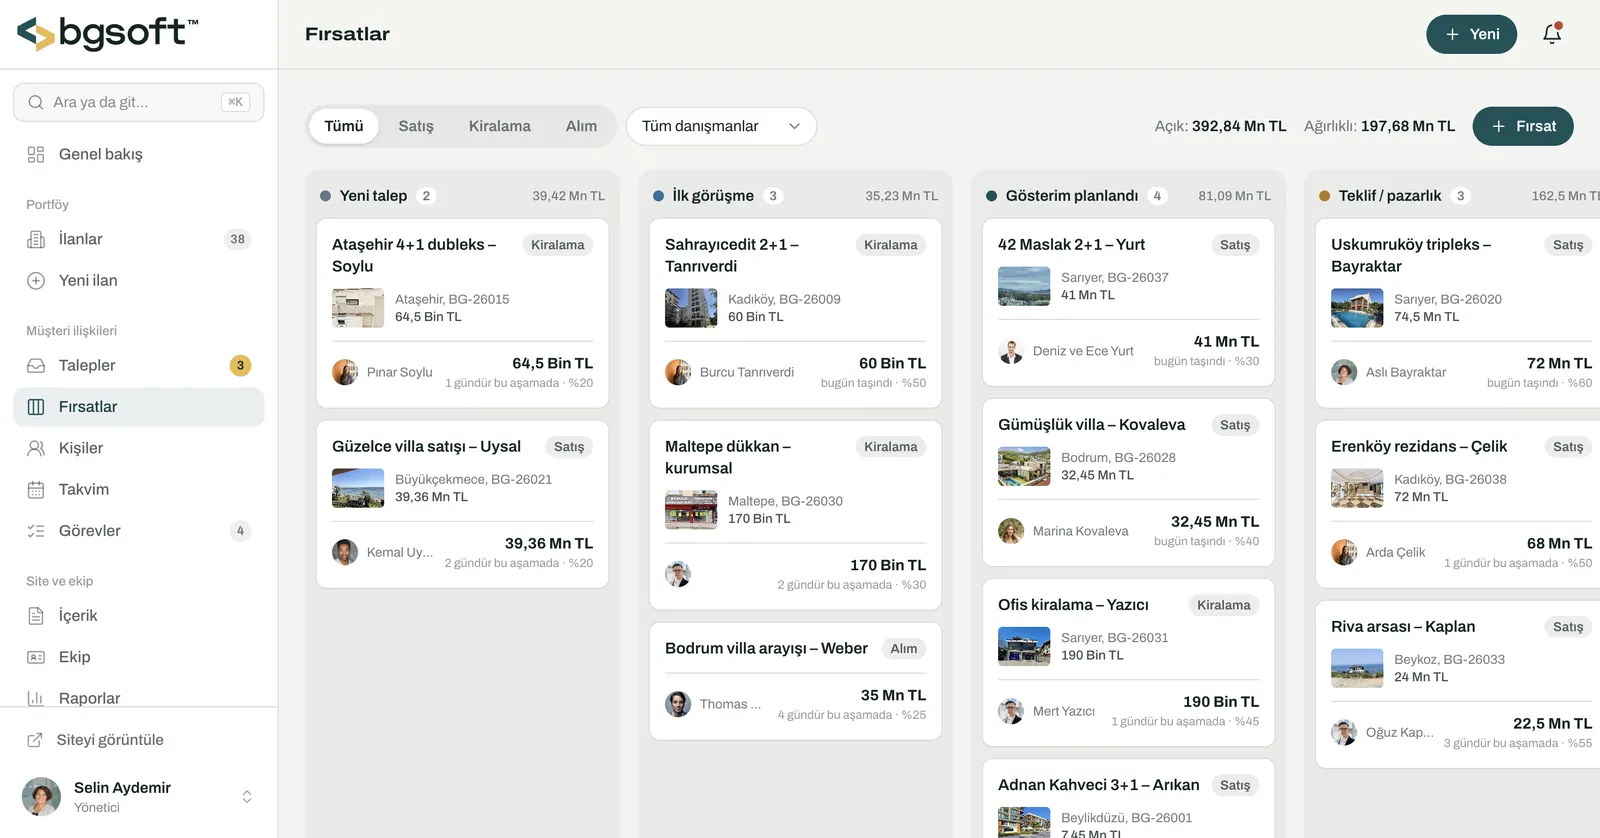
Task: Open the Gümüşlük villa – Kovaleva card
Action: (1129, 483)
